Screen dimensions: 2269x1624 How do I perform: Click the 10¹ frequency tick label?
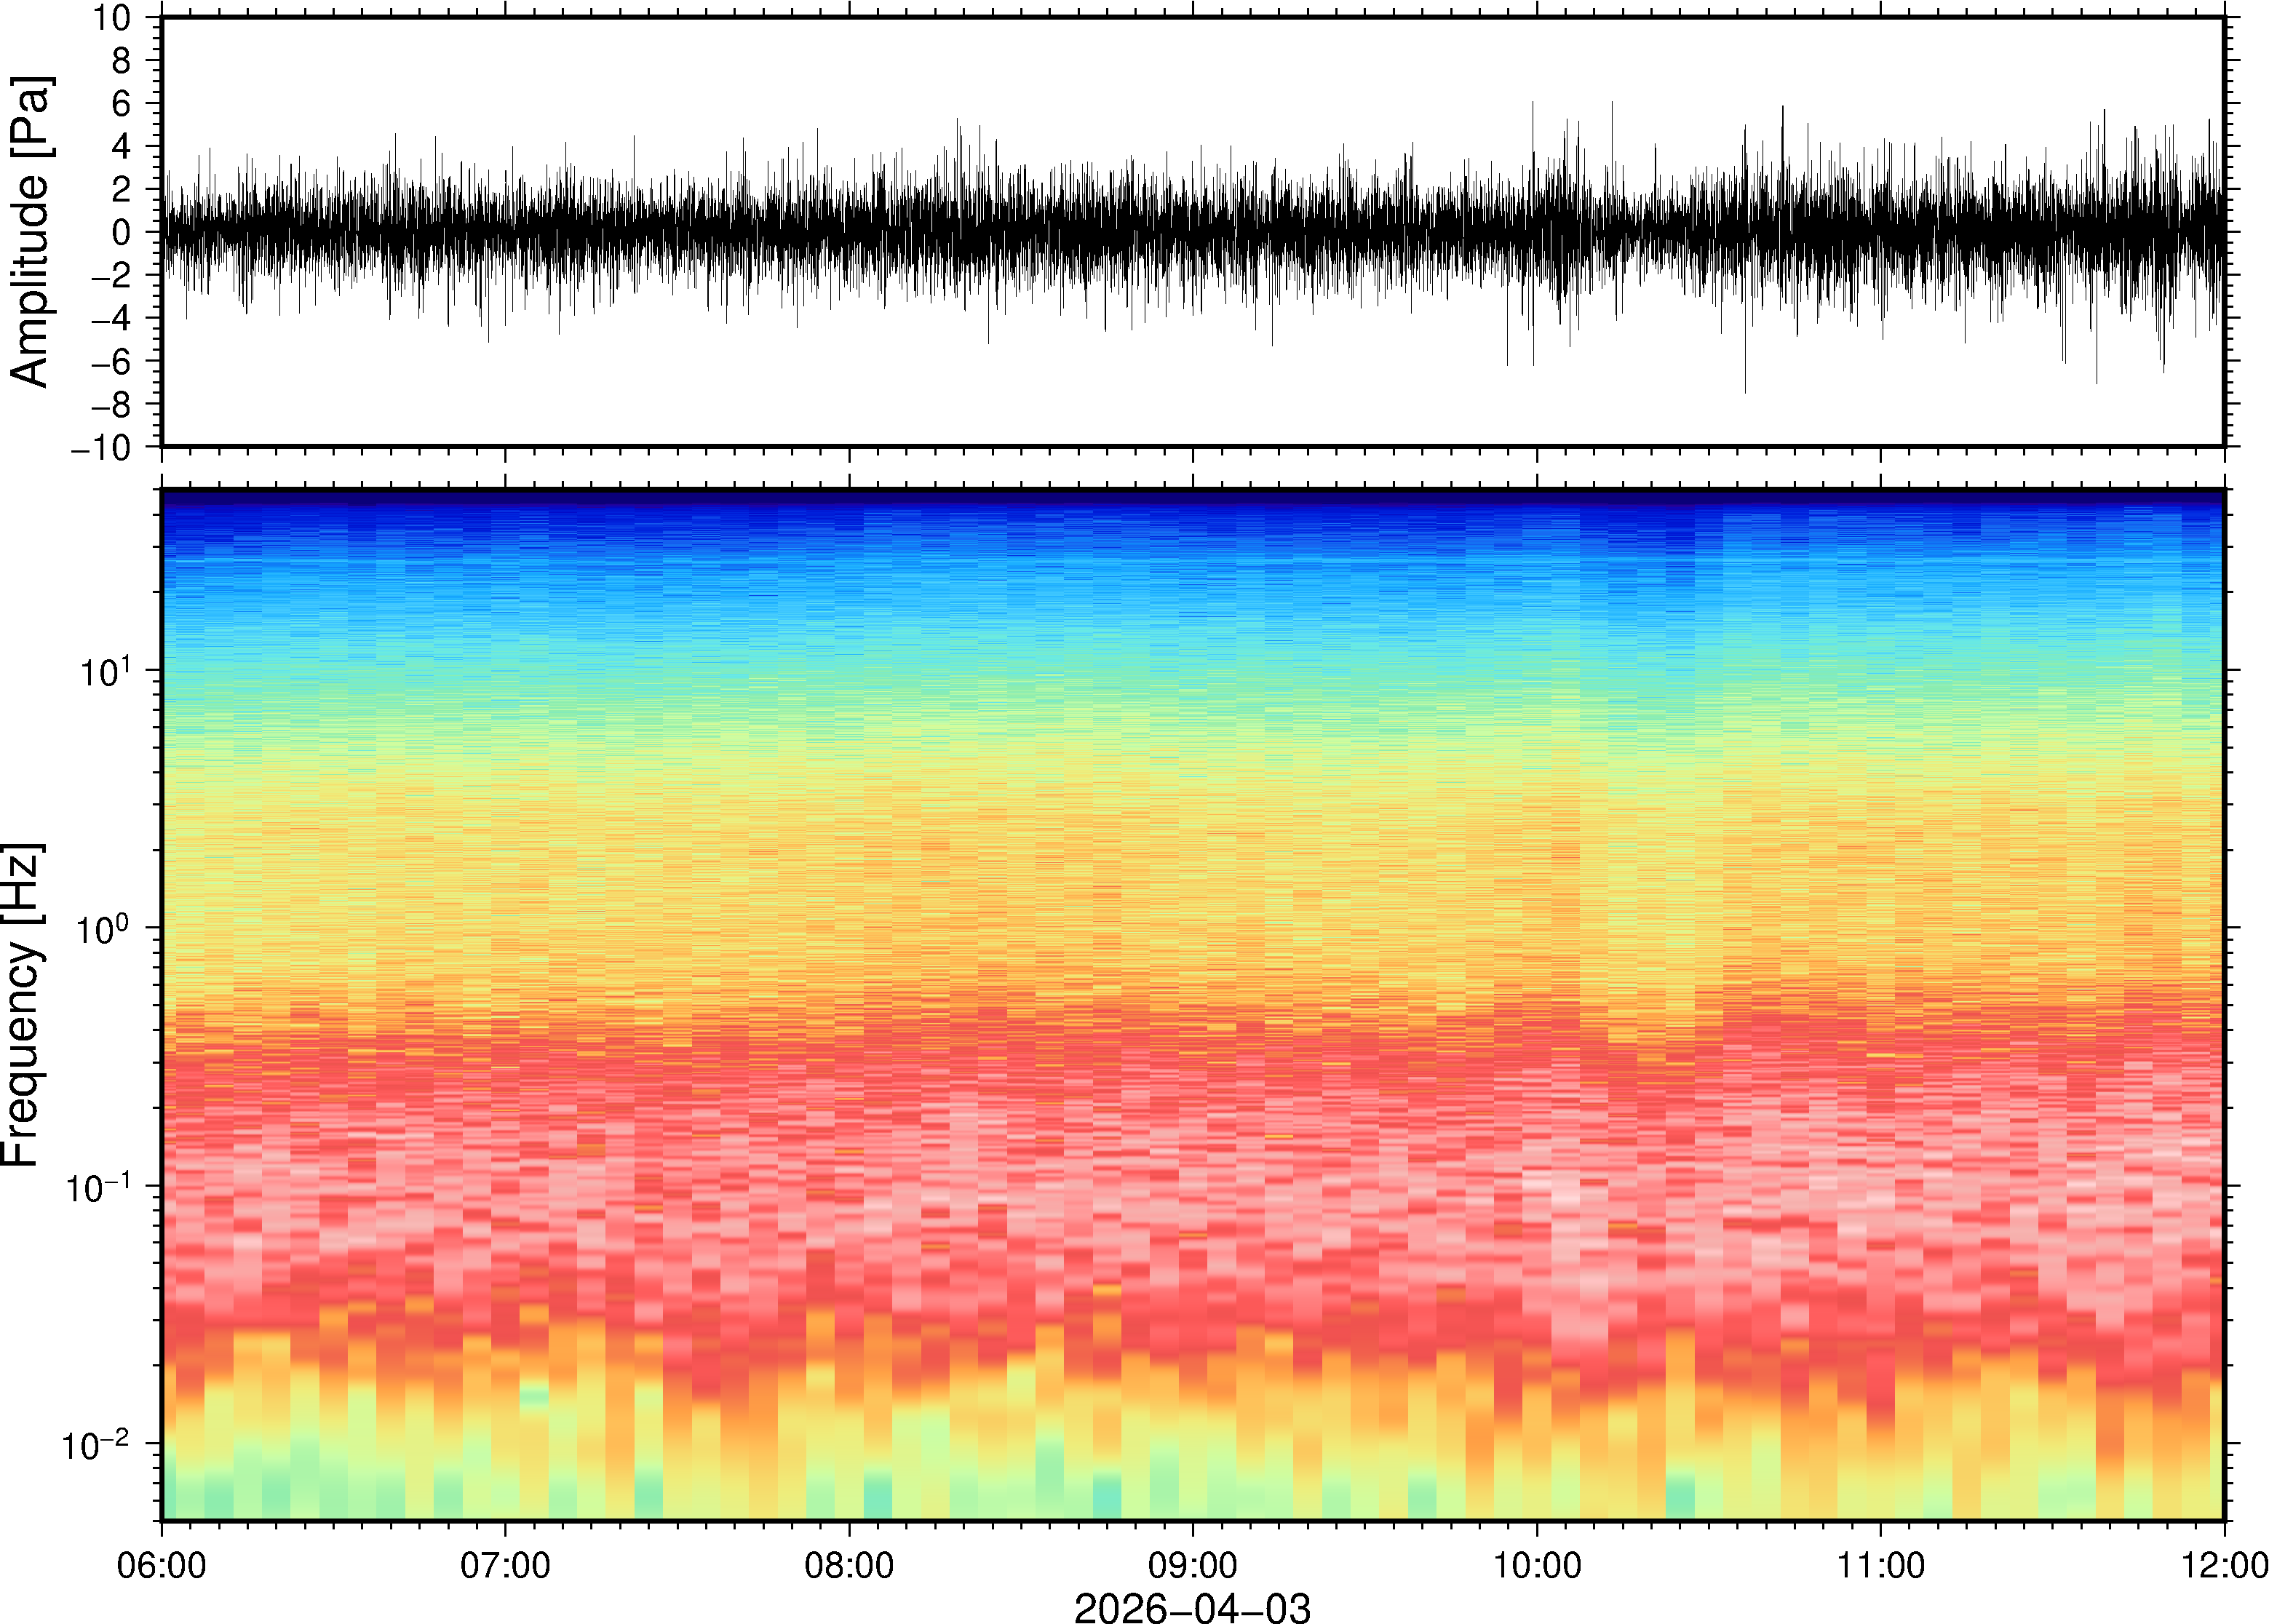pyautogui.click(x=104, y=671)
